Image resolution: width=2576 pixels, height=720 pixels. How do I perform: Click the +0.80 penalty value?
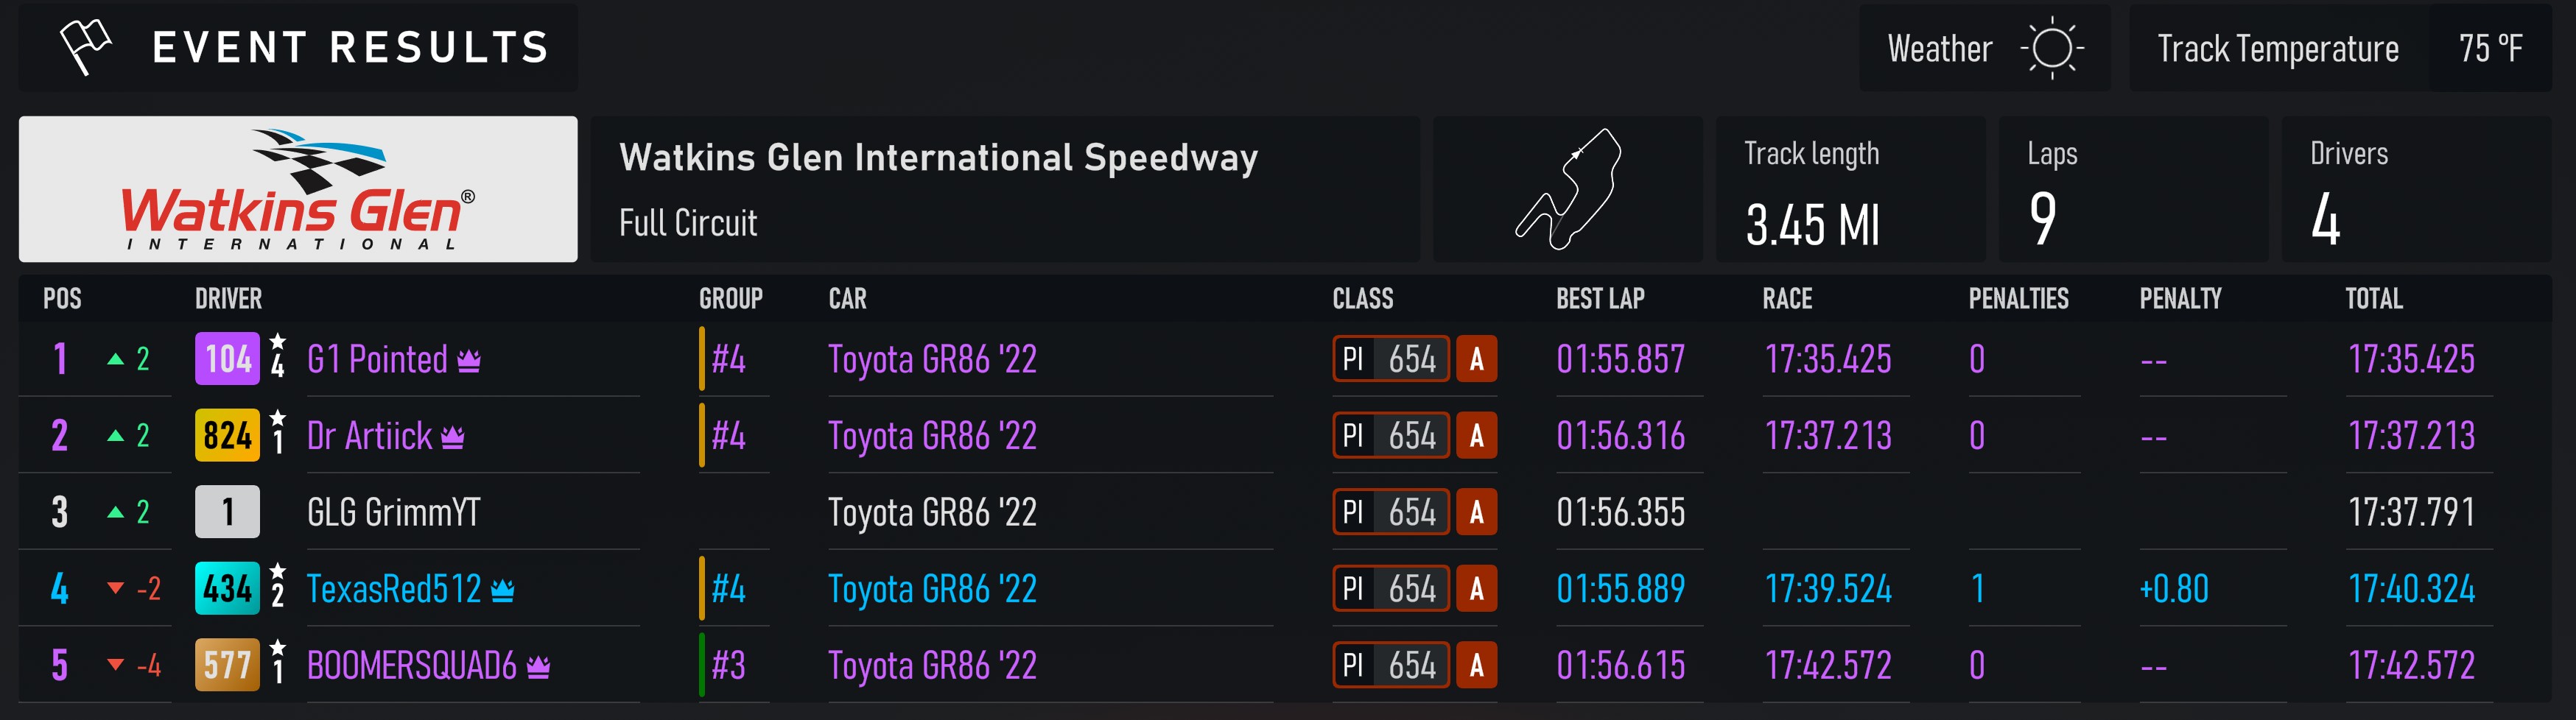2174,589
